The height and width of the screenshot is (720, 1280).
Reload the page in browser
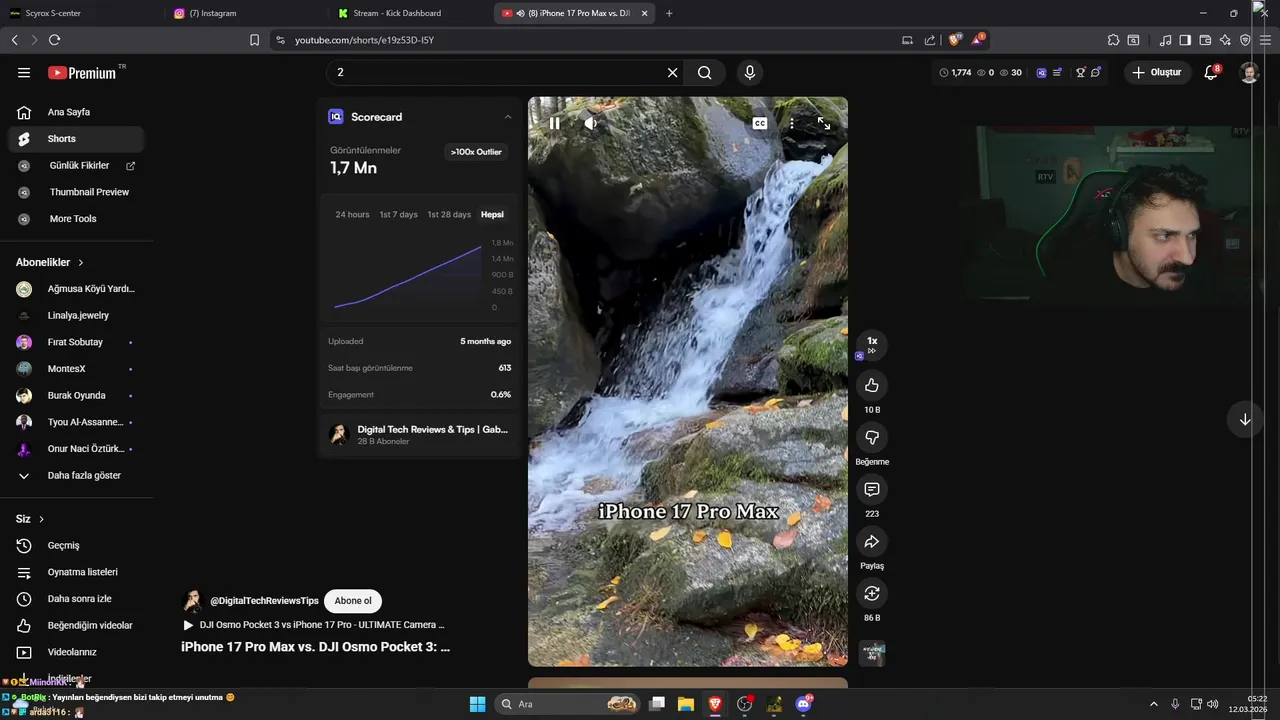[54, 40]
